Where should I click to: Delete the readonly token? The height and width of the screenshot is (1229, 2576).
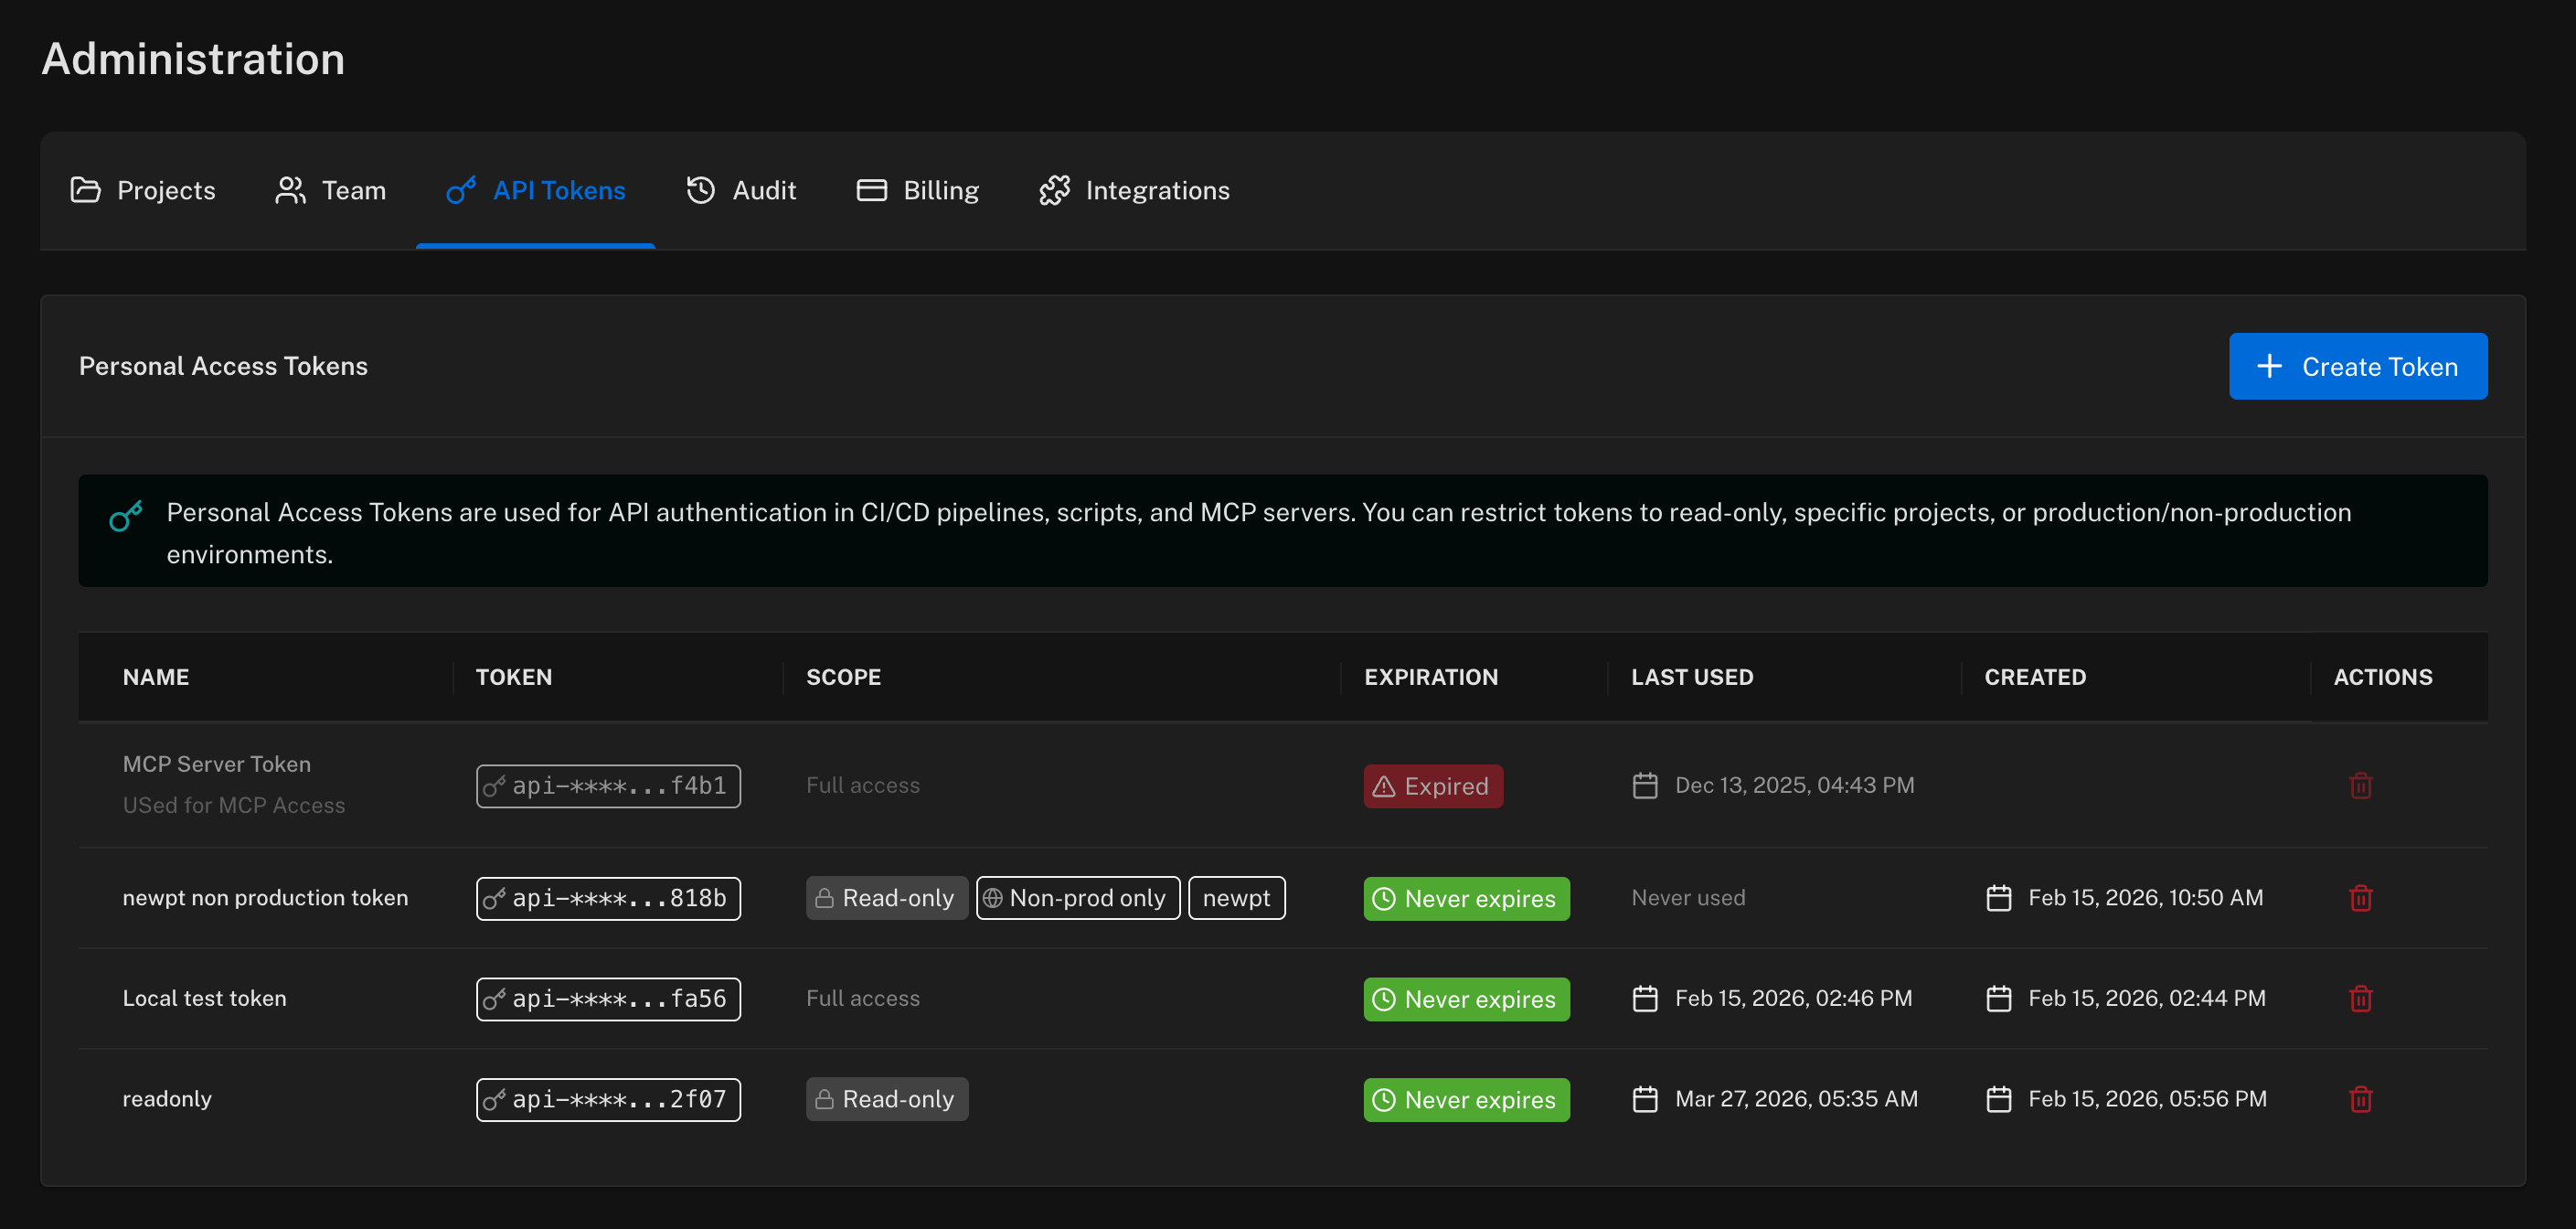(2360, 1098)
